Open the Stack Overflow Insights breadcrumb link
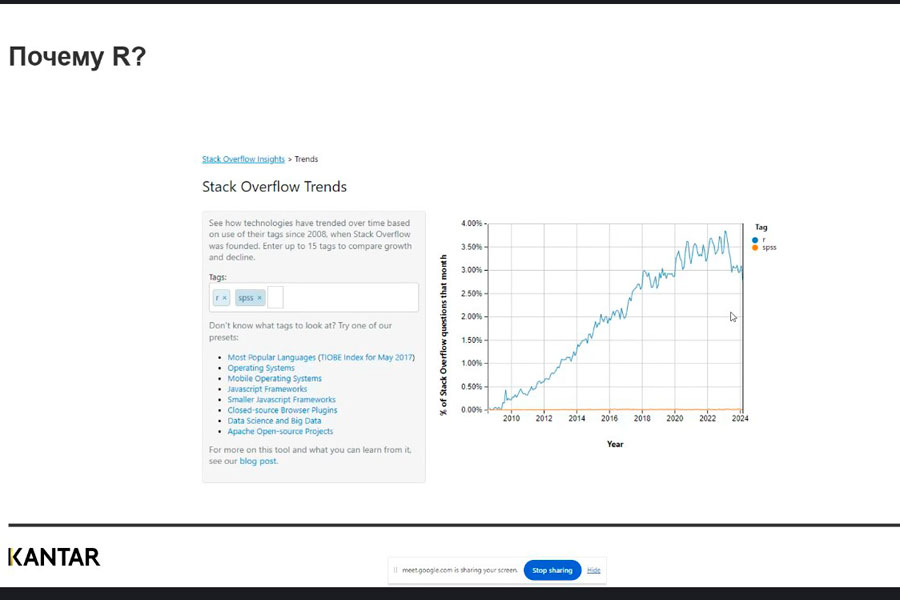 (x=243, y=159)
